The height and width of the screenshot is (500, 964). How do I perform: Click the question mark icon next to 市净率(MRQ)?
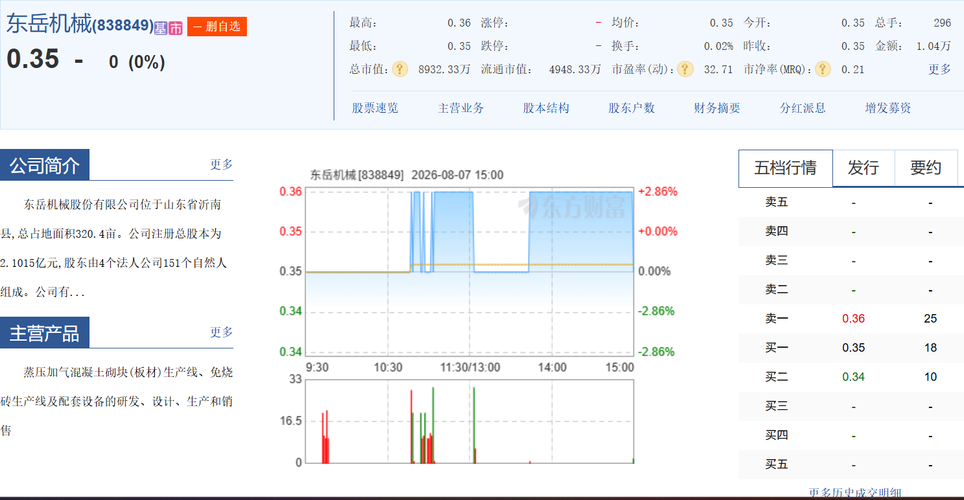(x=823, y=69)
